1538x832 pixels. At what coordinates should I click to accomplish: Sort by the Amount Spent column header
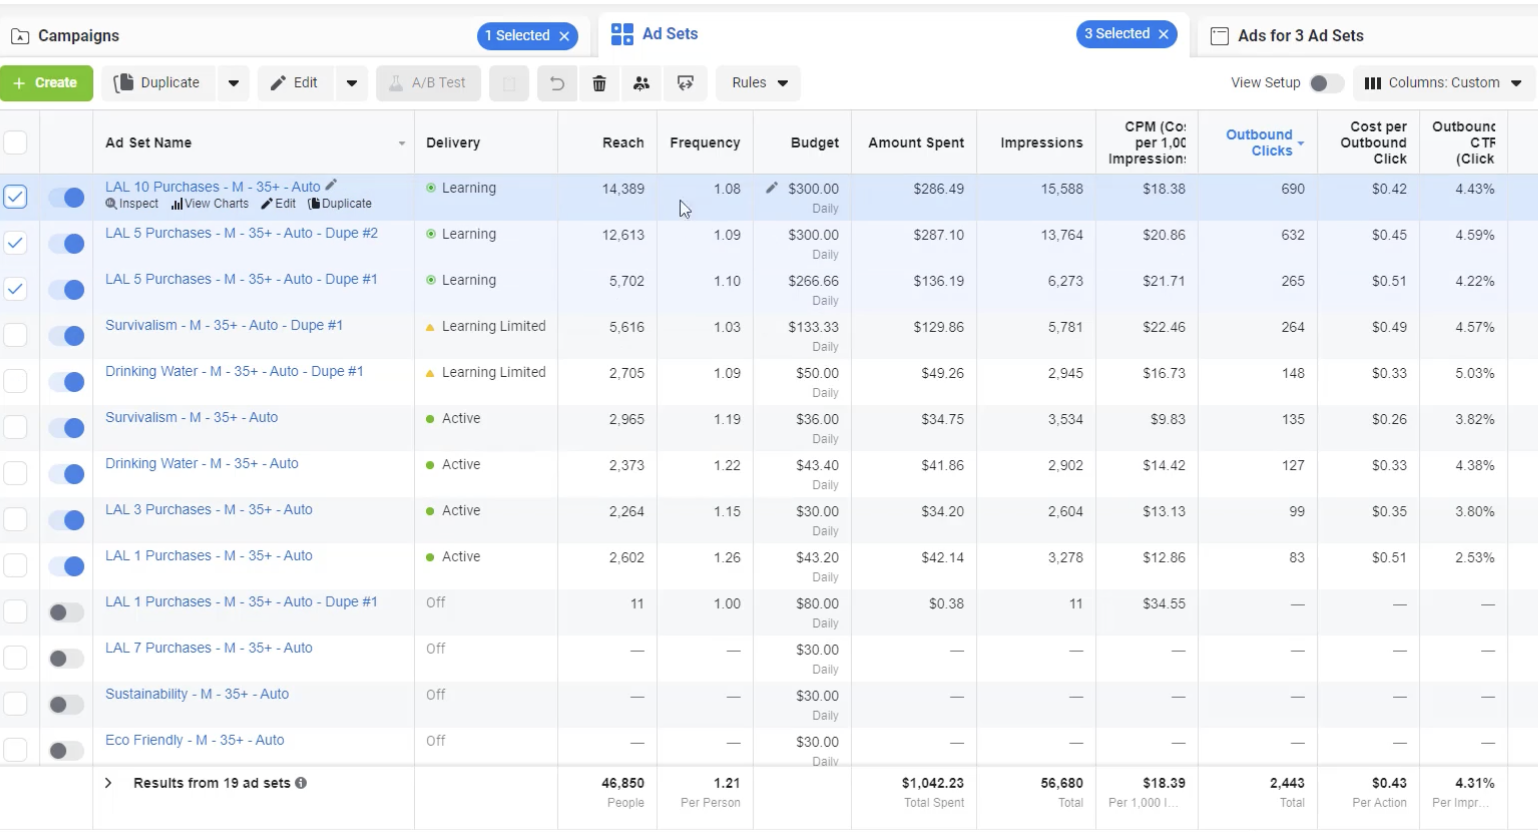(x=916, y=143)
